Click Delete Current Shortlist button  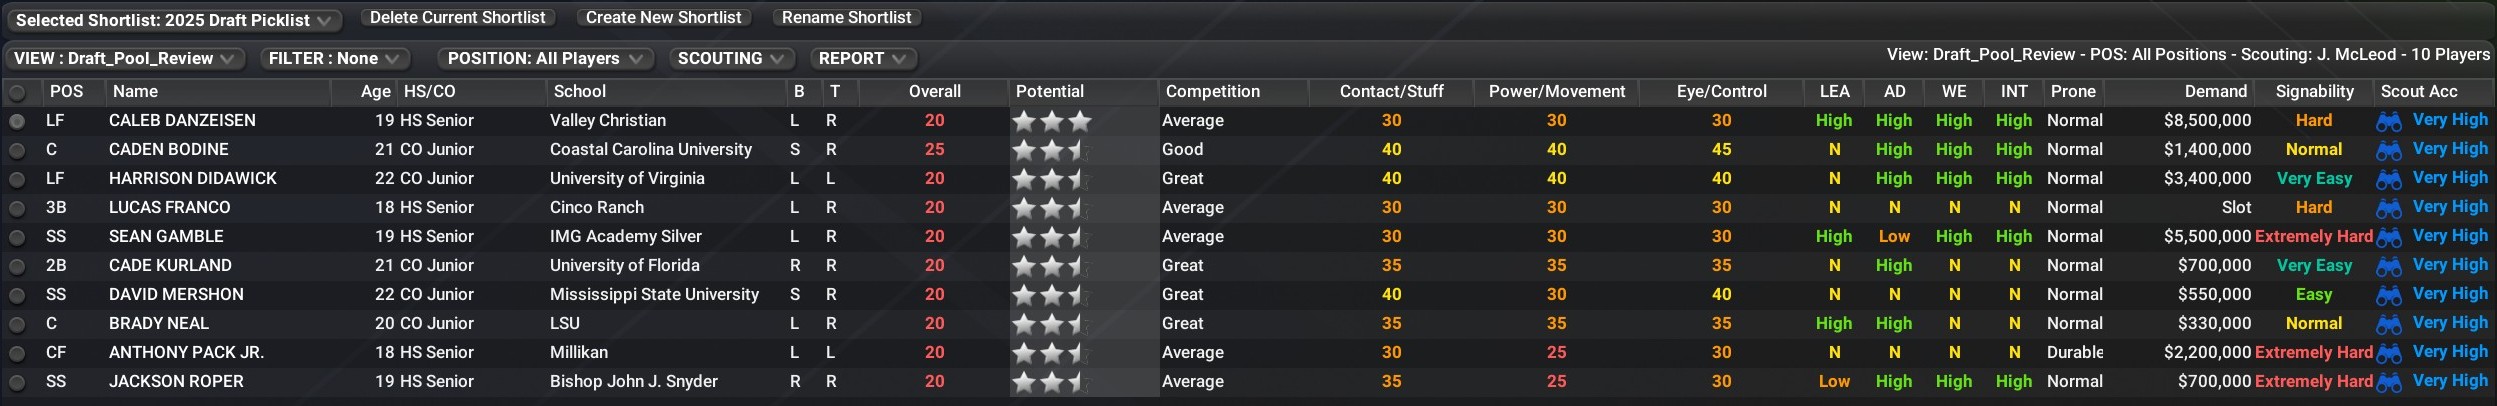(457, 18)
